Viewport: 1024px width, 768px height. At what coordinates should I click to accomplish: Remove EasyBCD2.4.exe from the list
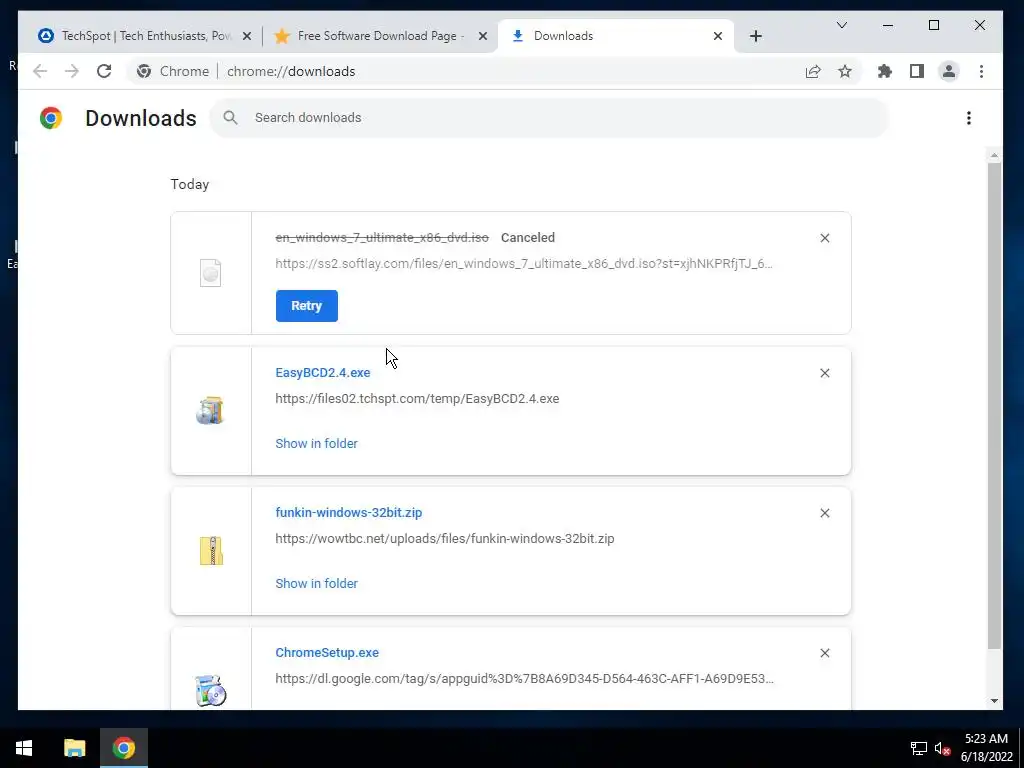pos(825,373)
